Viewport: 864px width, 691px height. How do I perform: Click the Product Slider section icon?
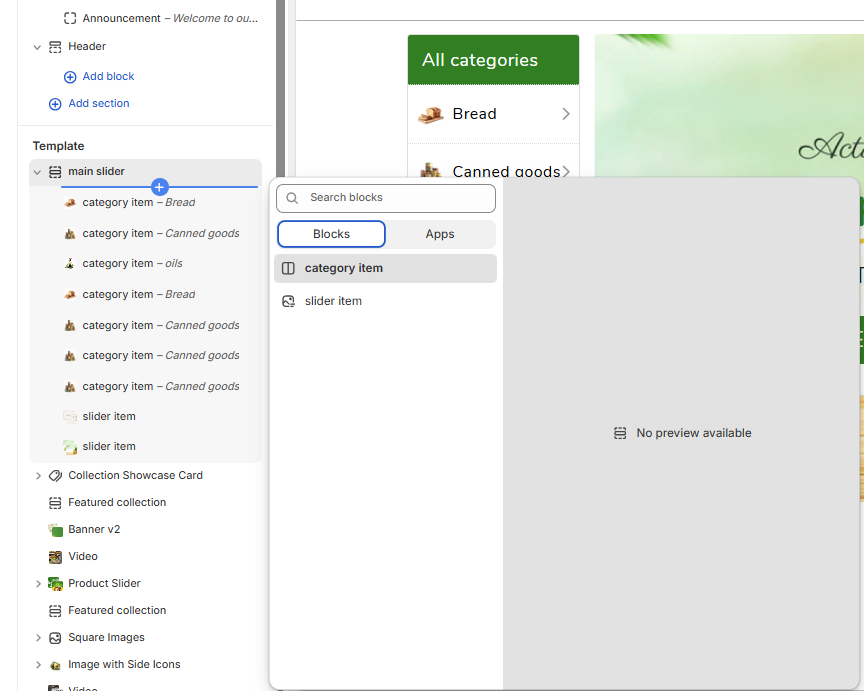(54, 583)
